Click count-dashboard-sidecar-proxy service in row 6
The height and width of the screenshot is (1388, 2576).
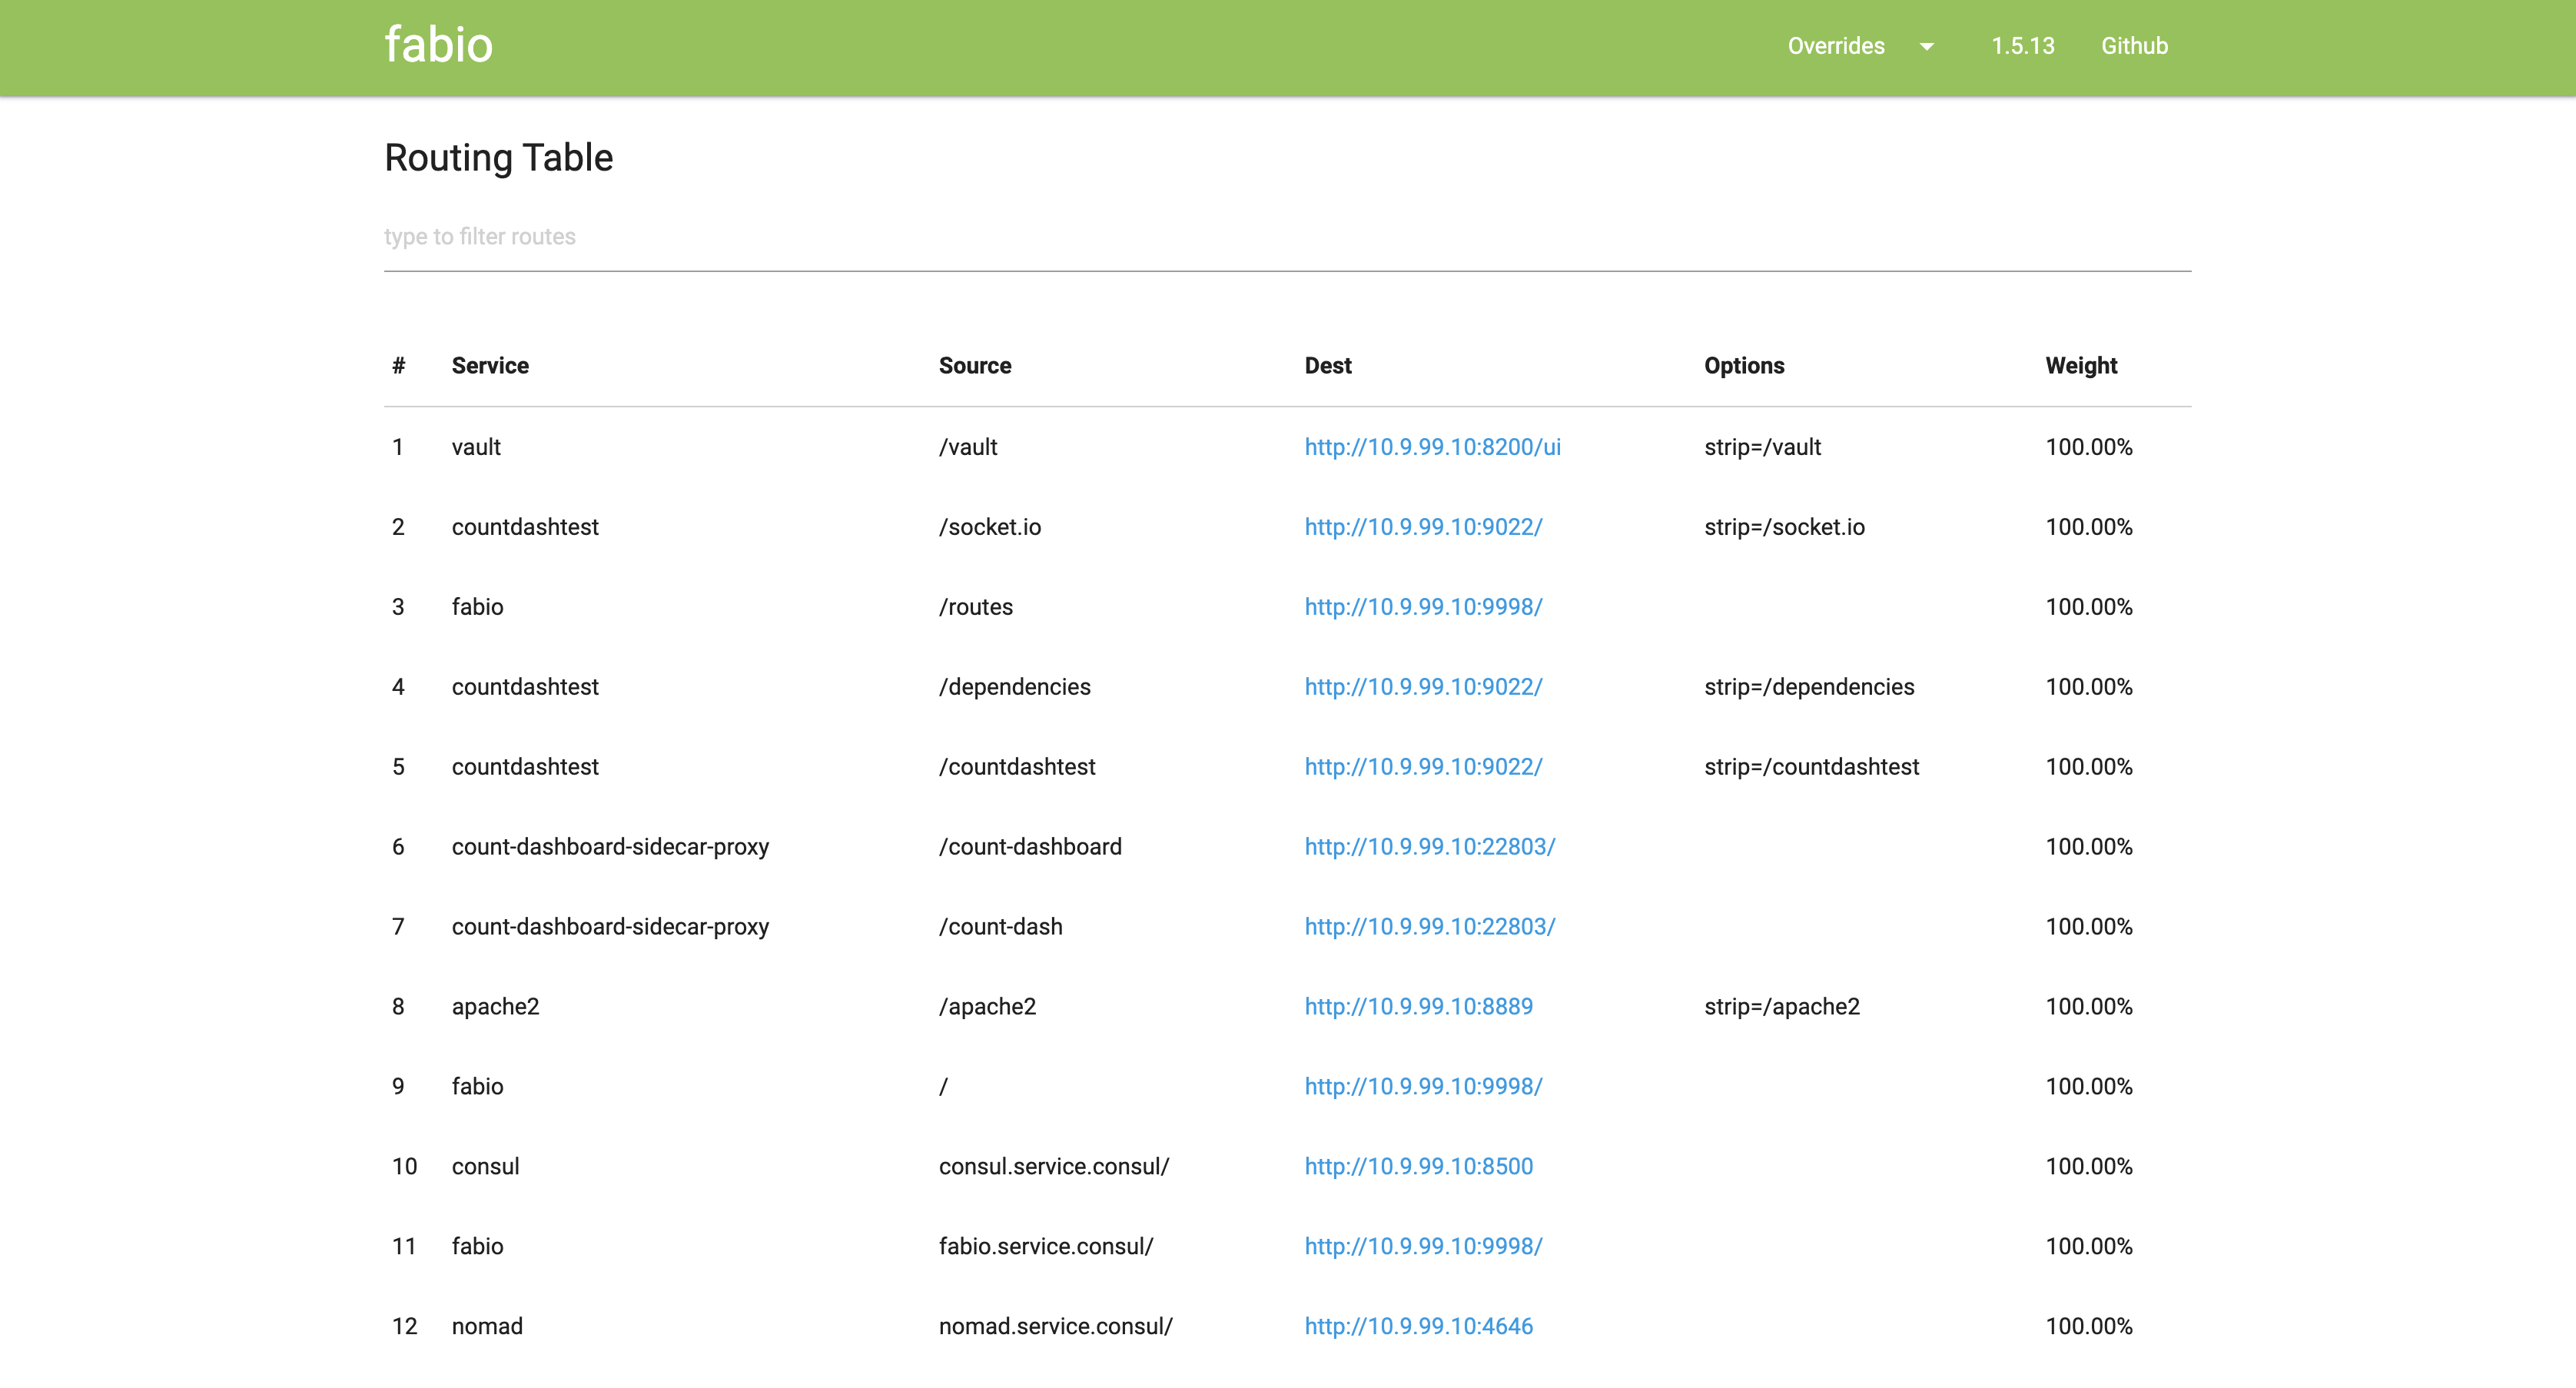coord(610,847)
